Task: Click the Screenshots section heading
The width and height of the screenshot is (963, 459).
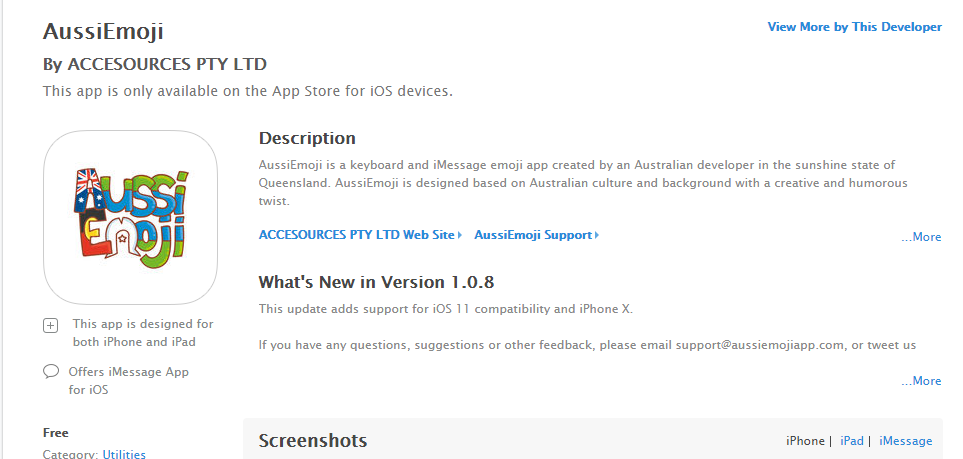Action: pyautogui.click(x=313, y=441)
